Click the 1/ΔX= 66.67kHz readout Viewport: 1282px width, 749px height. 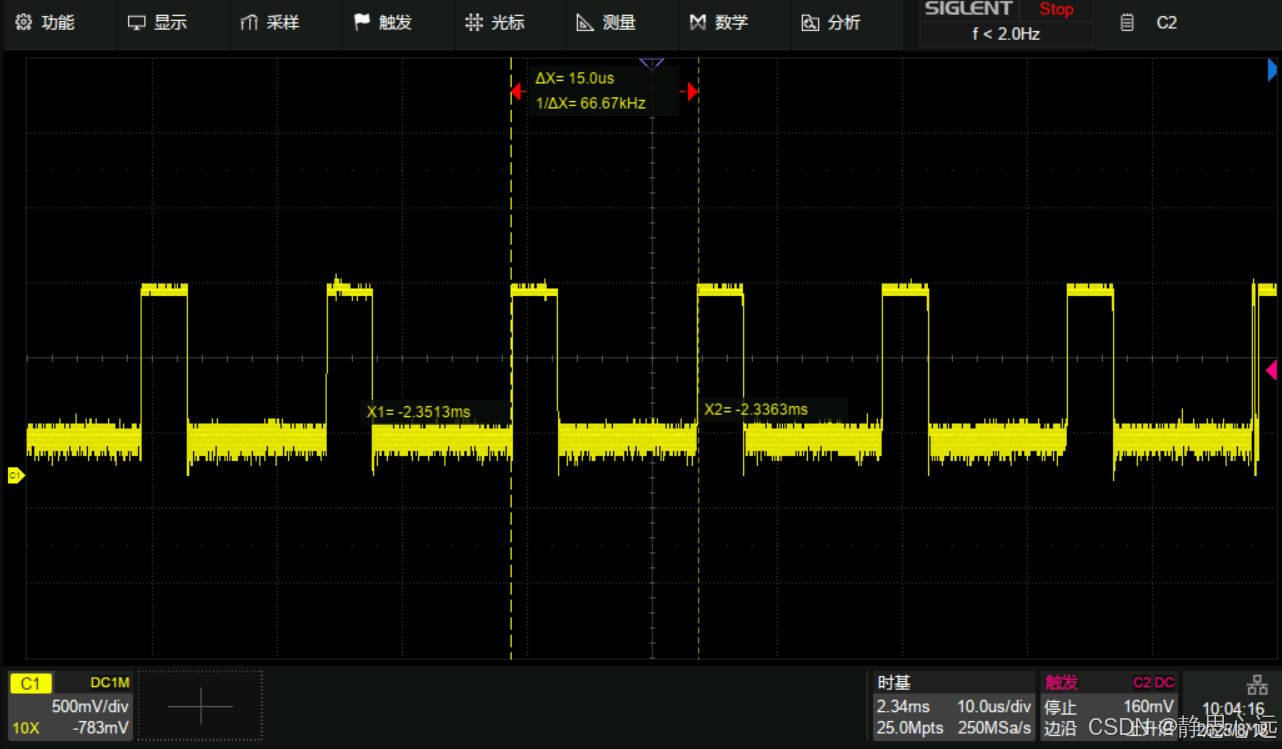point(590,103)
